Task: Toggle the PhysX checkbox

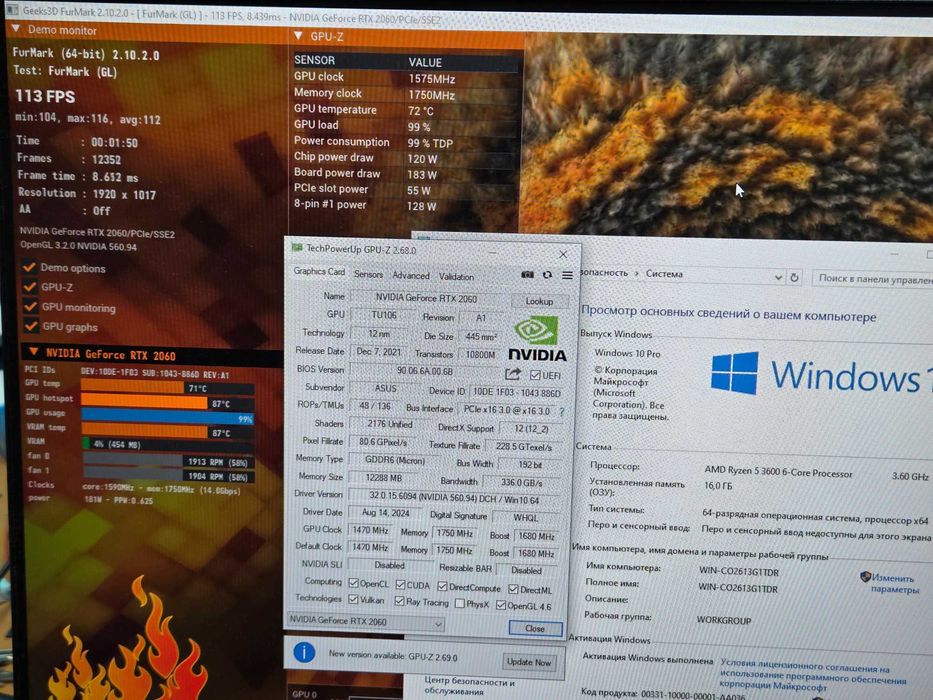Action: click(x=459, y=604)
